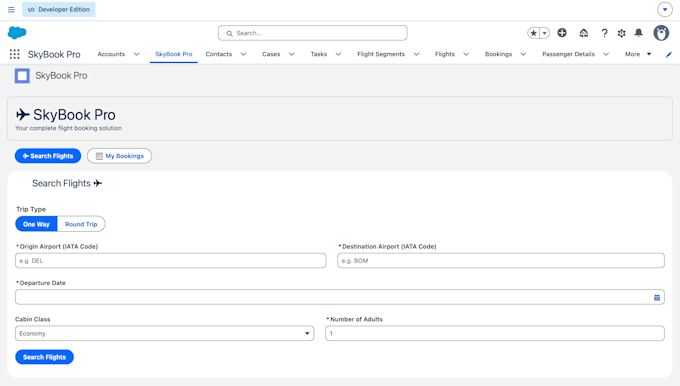Open the Departure Date calendar picker
680x386 pixels.
(657, 298)
